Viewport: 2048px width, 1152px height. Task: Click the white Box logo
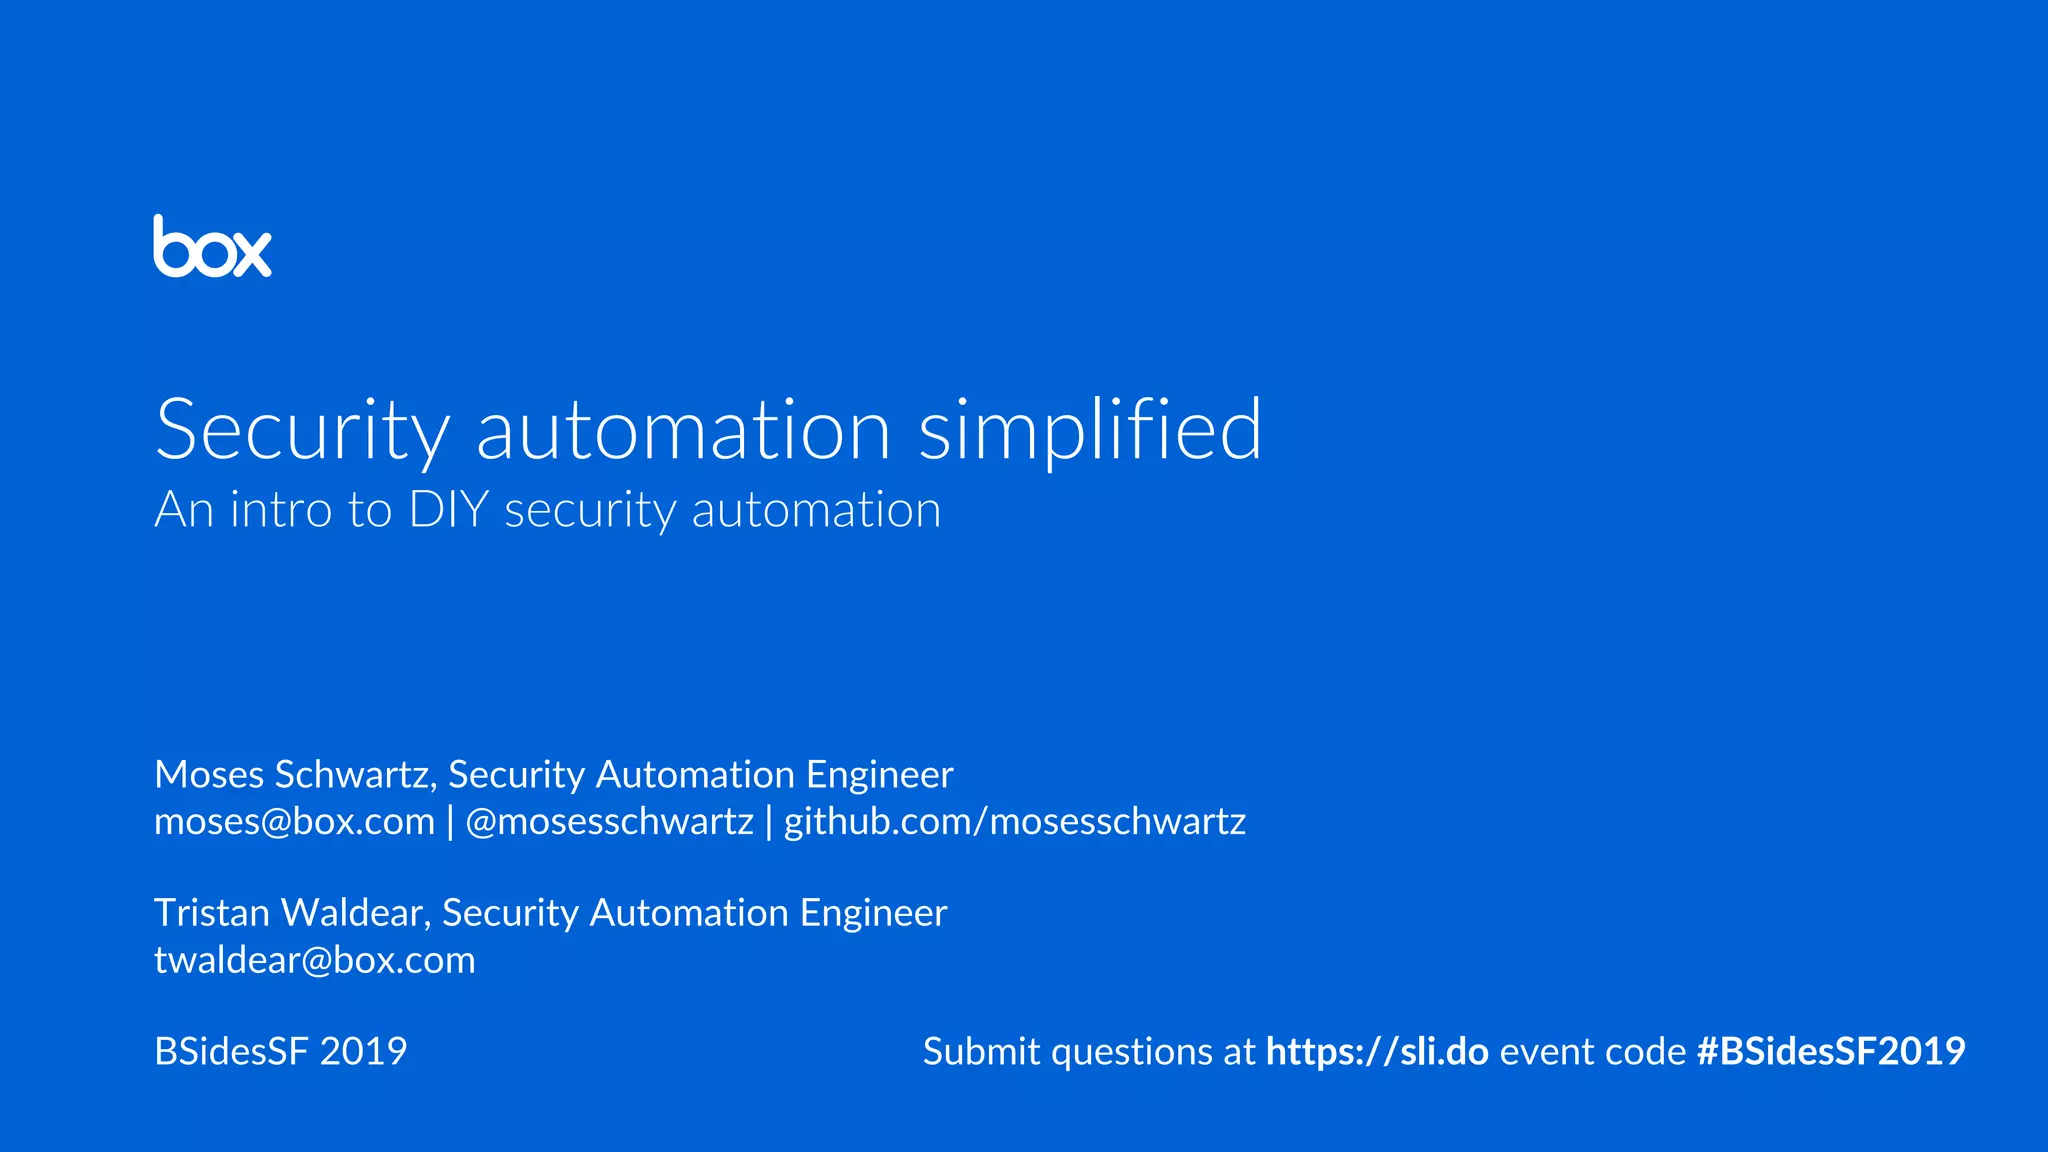click(212, 246)
